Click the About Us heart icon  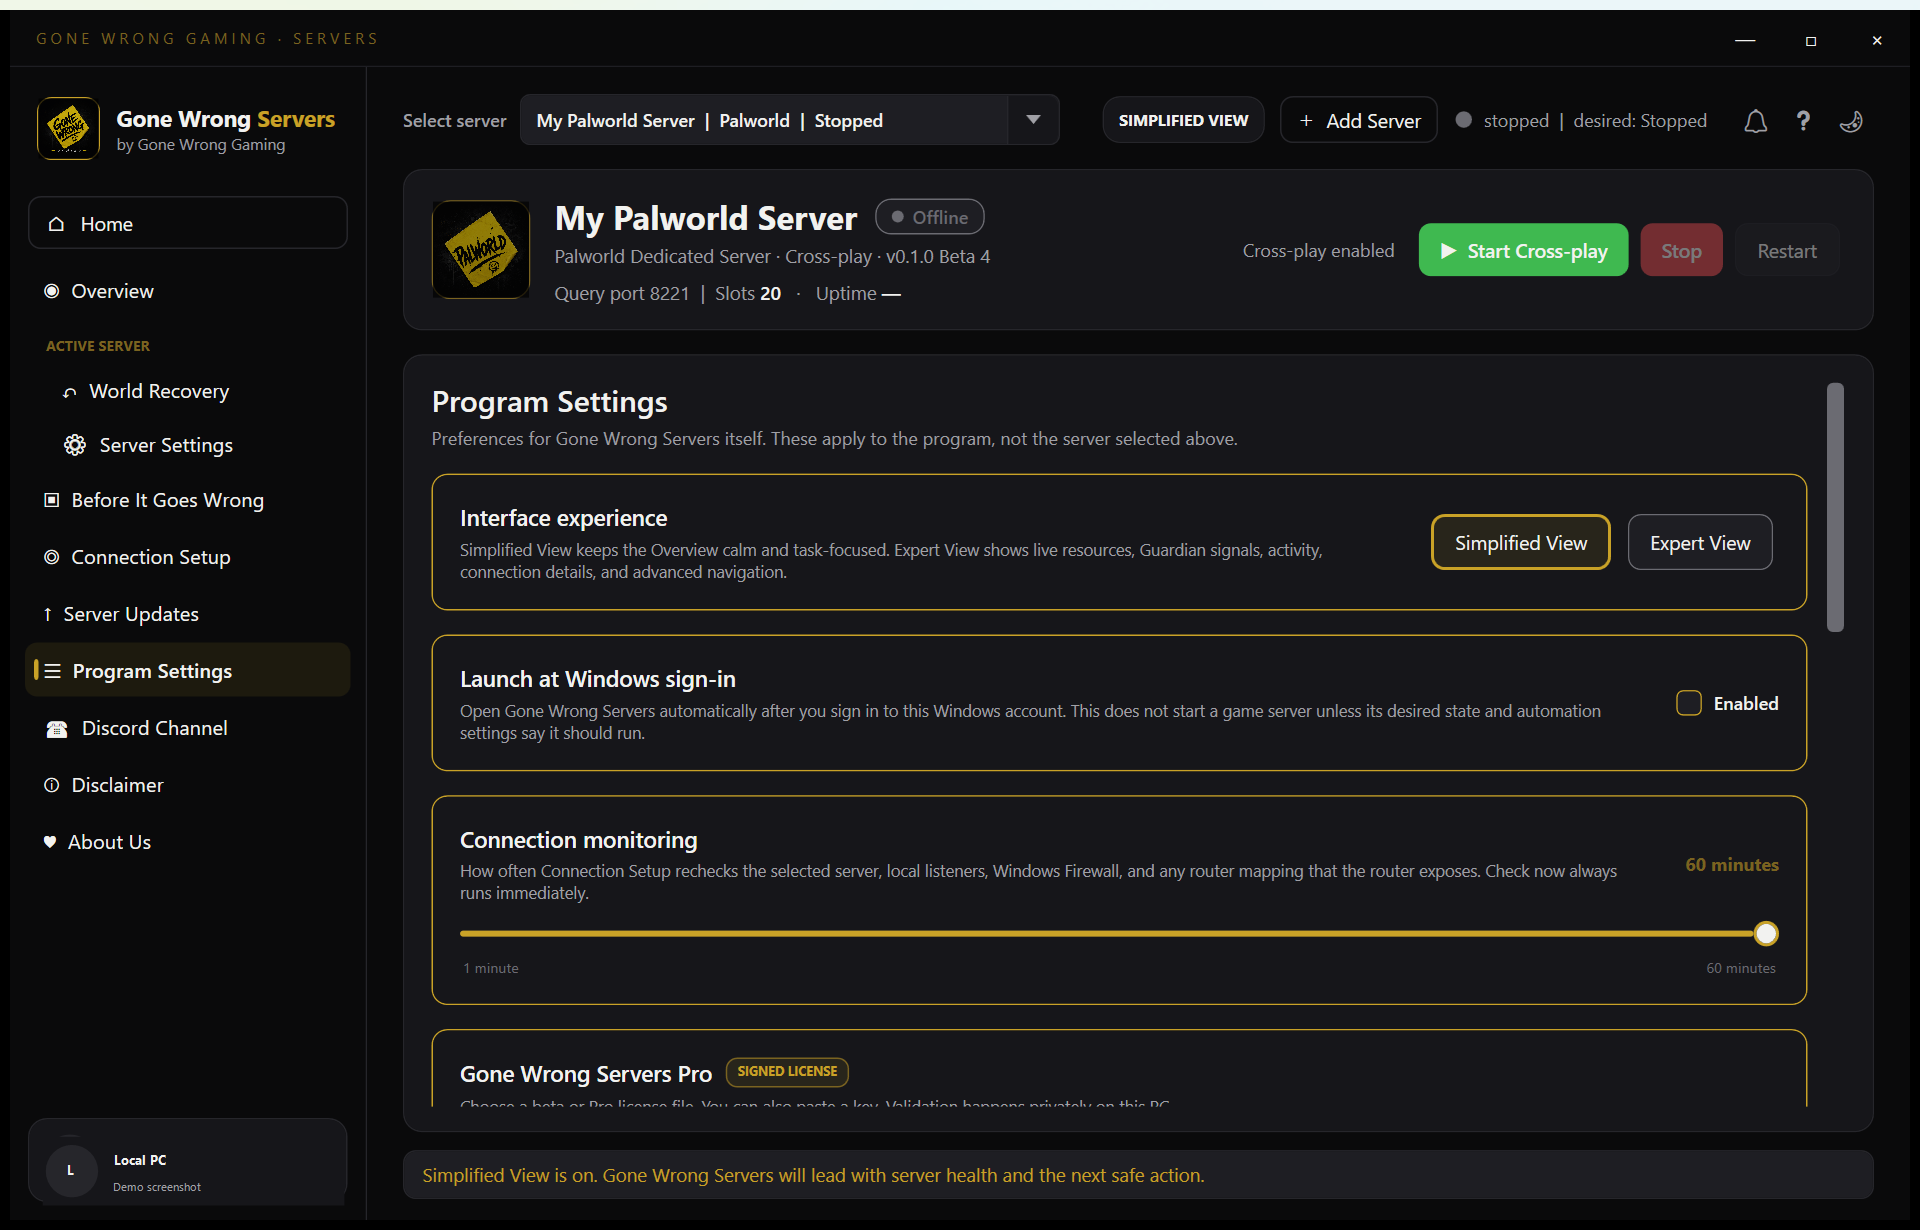[50, 842]
